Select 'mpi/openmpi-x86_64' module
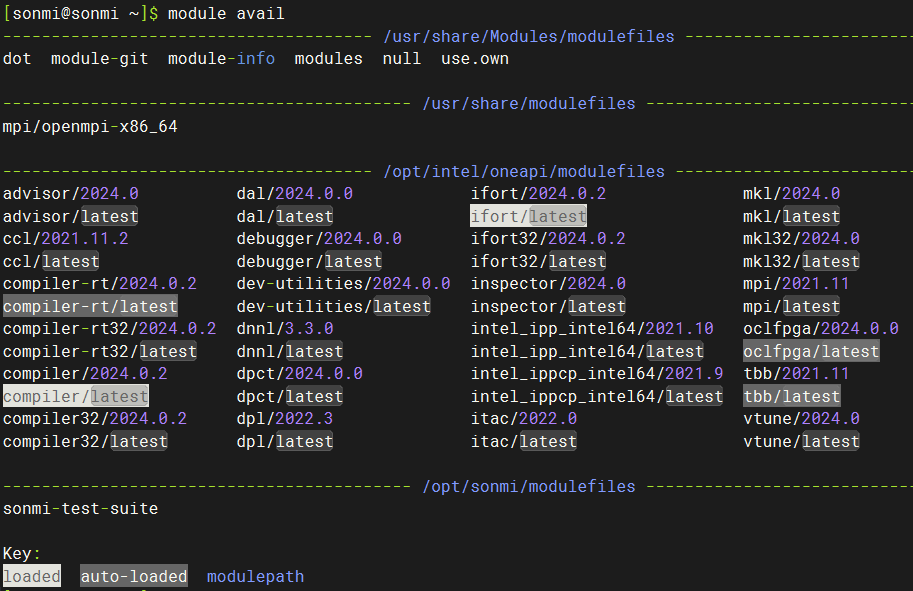The image size is (913, 591). pos(90,126)
